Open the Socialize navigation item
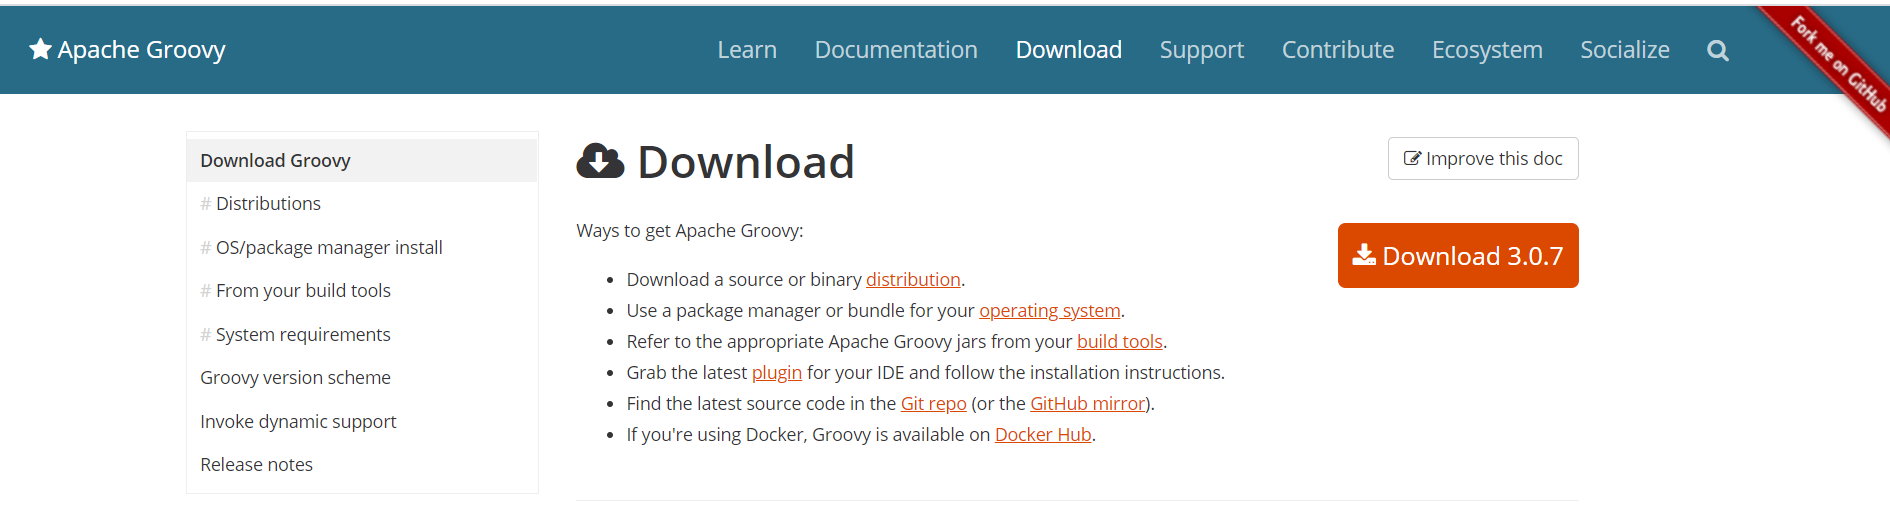Viewport: 1890px width, 519px height. pyautogui.click(x=1625, y=50)
